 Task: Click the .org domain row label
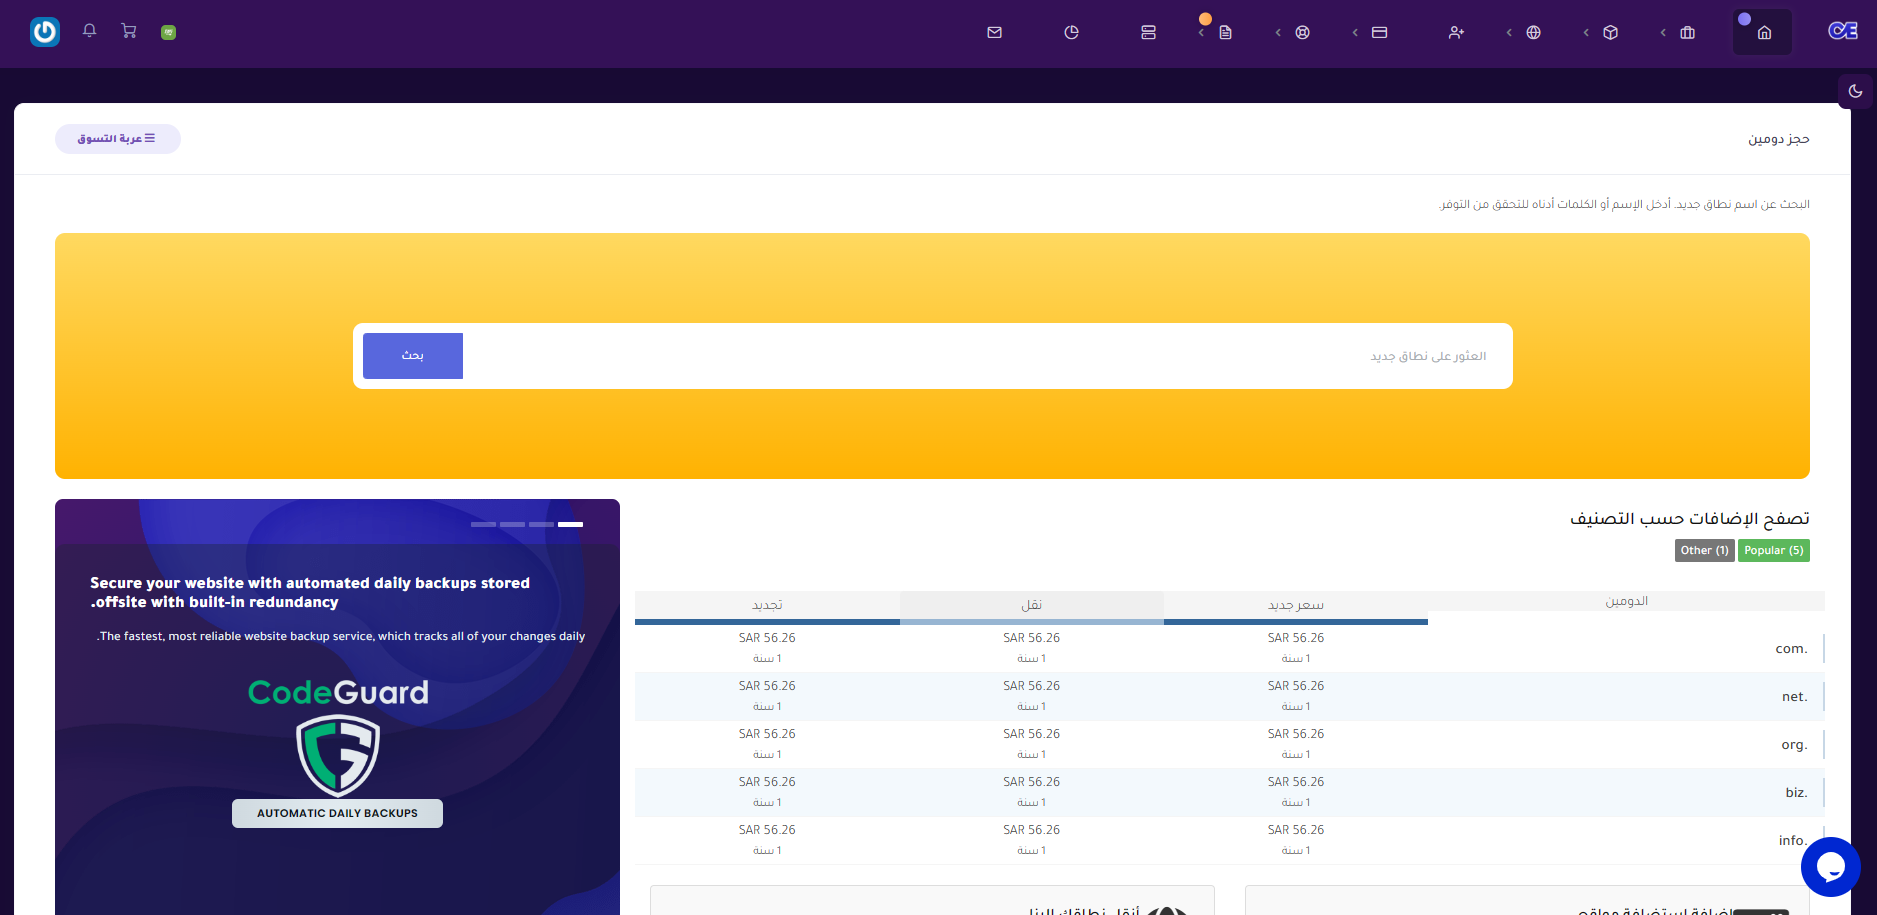tap(1794, 745)
